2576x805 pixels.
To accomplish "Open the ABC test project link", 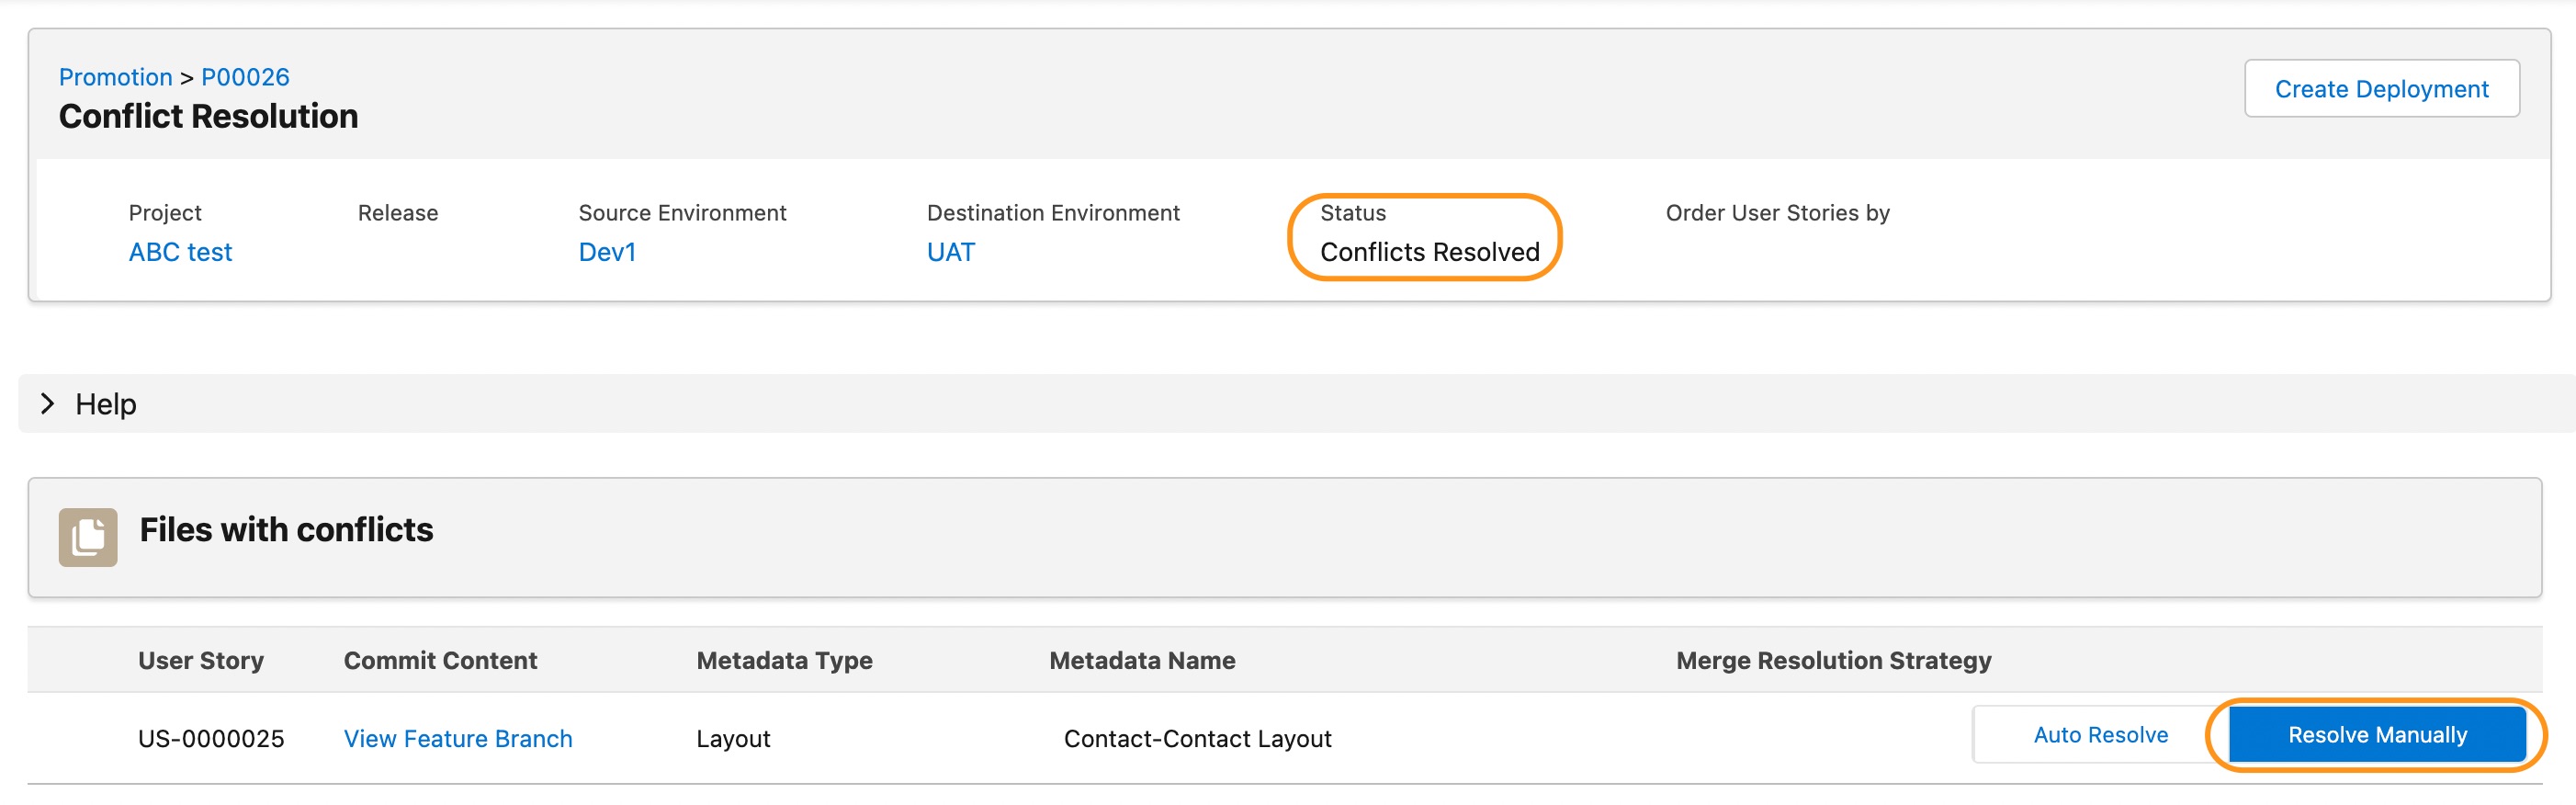I will pos(180,252).
